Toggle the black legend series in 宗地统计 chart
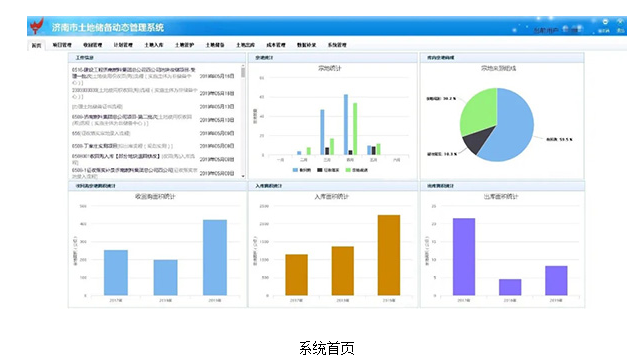 coord(328,170)
